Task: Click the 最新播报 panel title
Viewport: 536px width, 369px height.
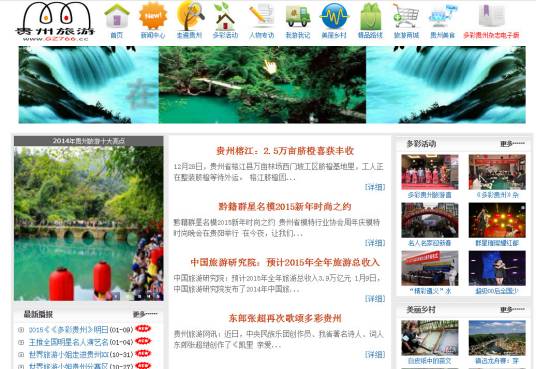Action: [x=38, y=314]
